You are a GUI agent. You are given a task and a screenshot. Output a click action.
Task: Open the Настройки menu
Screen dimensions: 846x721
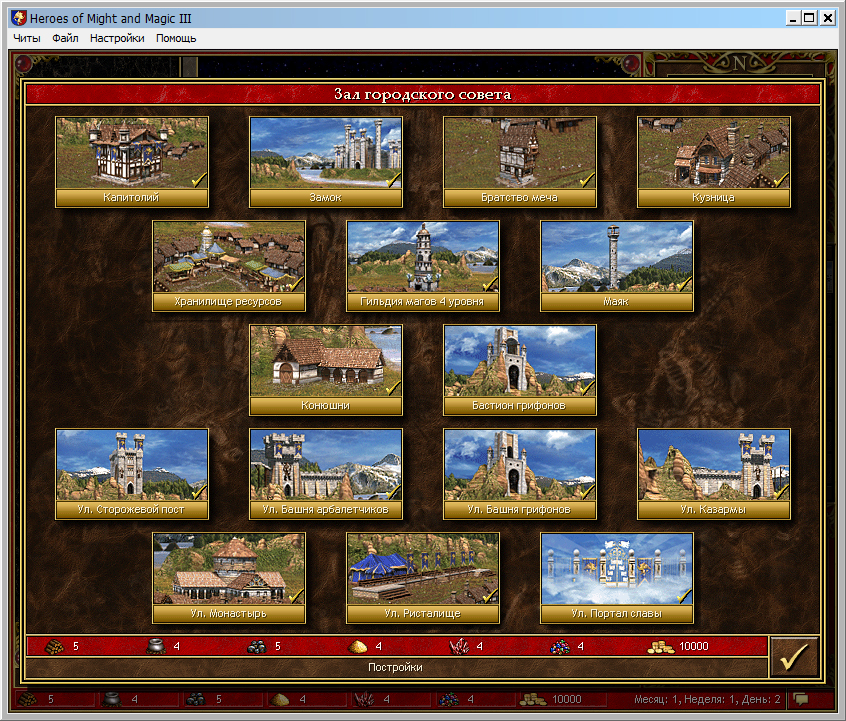(117, 38)
